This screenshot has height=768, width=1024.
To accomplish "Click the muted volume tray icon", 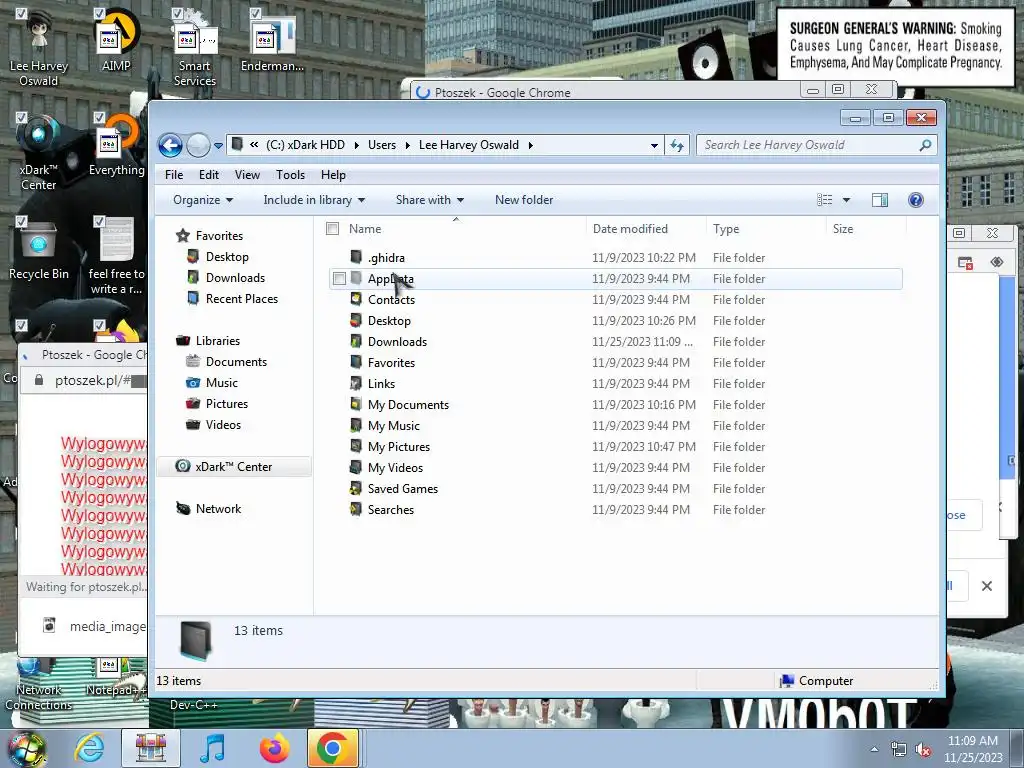I will 923,750.
